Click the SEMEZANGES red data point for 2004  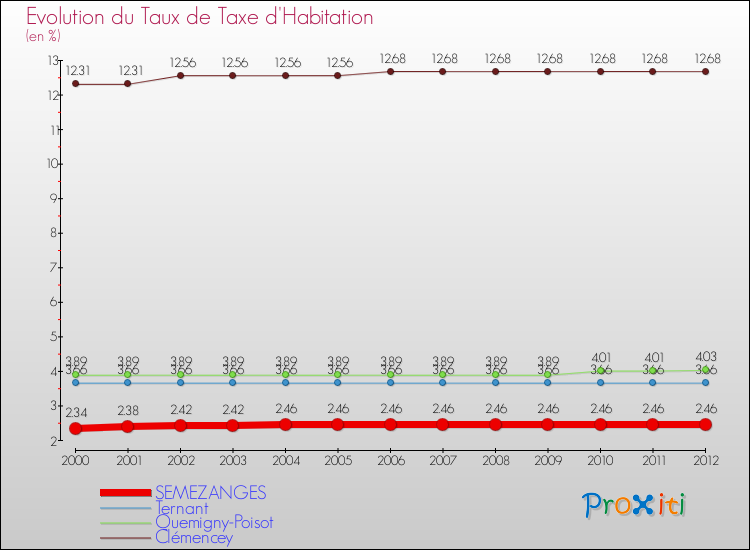click(286, 424)
